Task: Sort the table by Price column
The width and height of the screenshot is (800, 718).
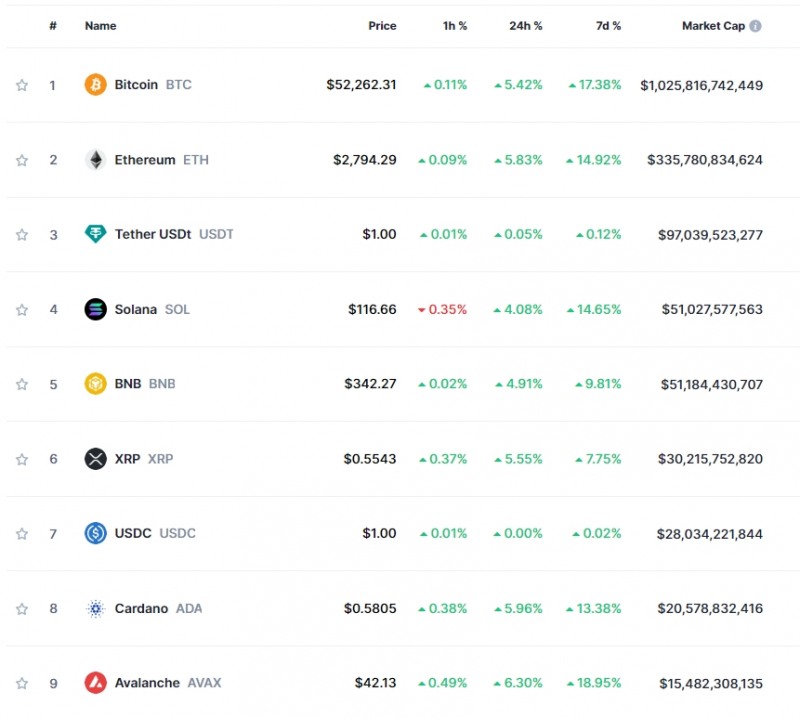Action: pos(382,26)
